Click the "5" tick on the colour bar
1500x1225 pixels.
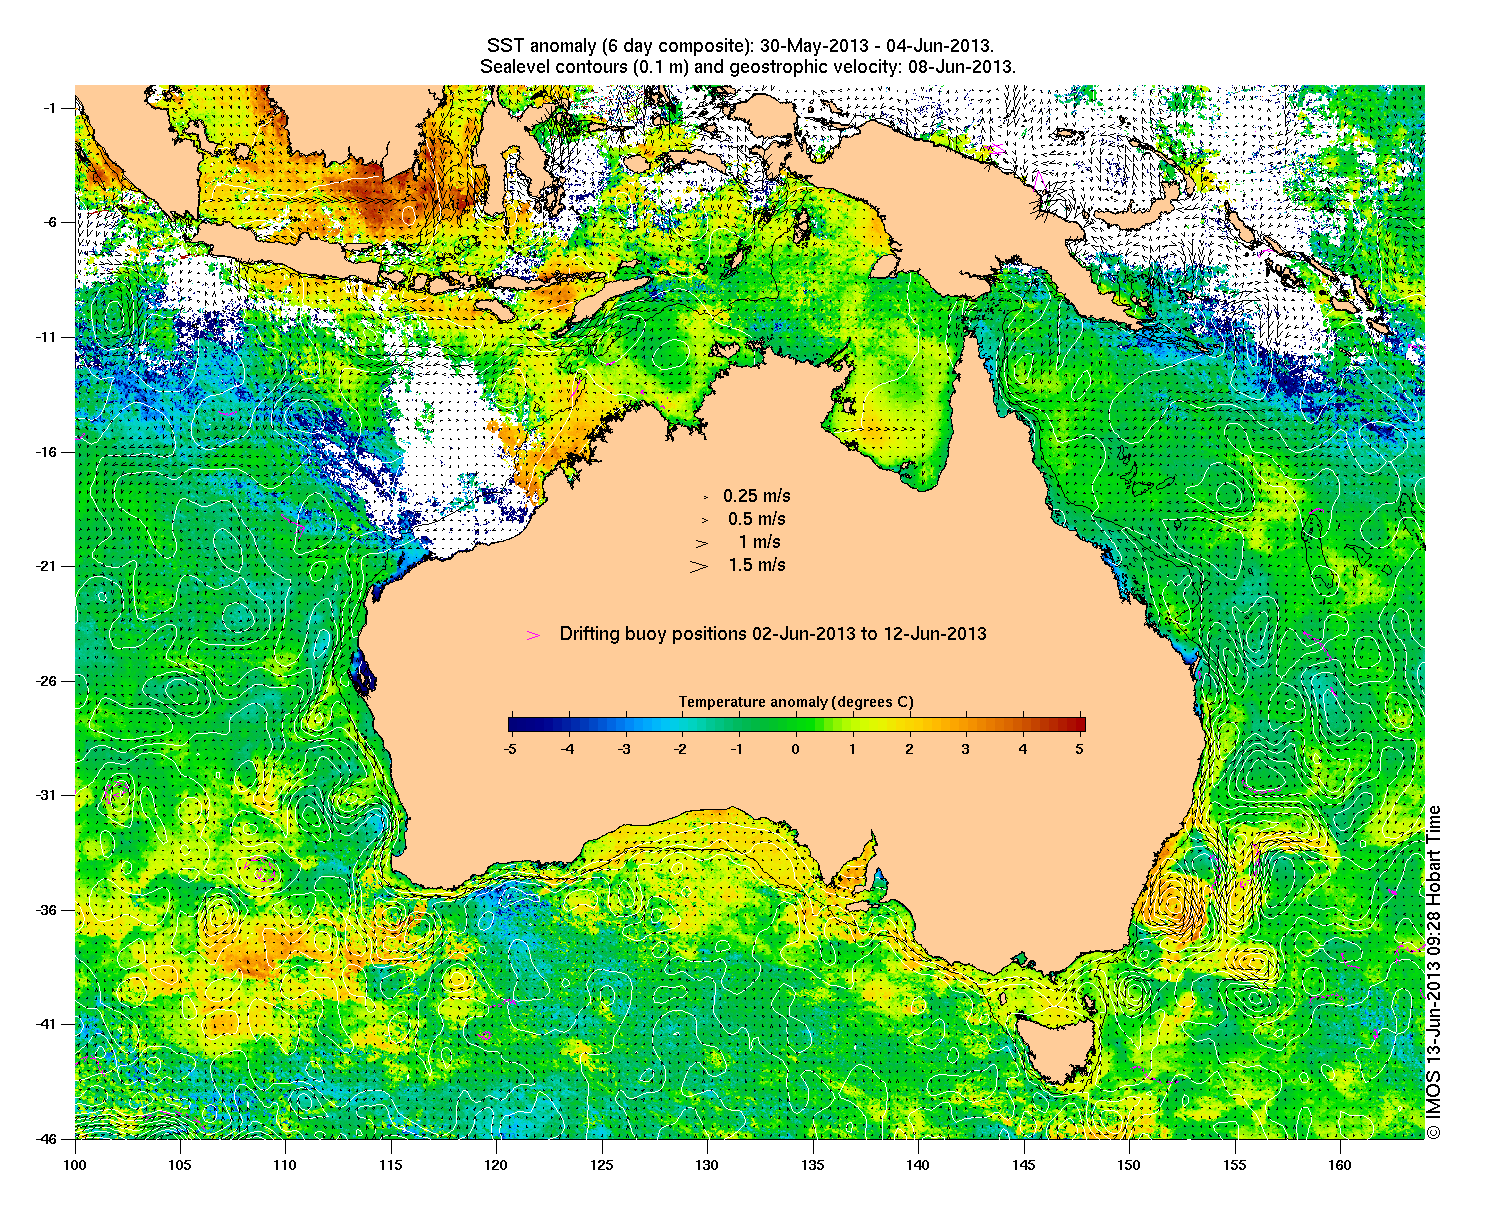1080,748
